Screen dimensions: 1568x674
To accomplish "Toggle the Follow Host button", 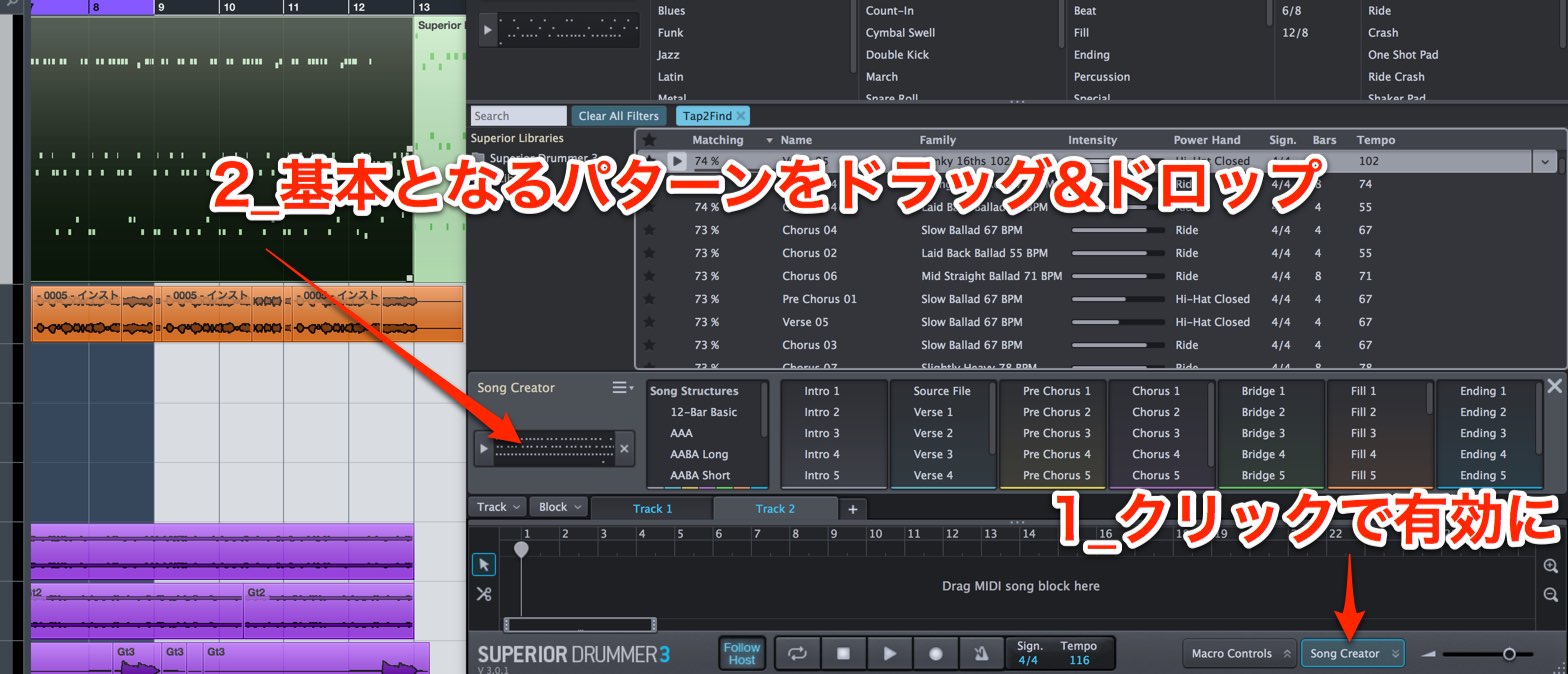I will tap(742, 654).
